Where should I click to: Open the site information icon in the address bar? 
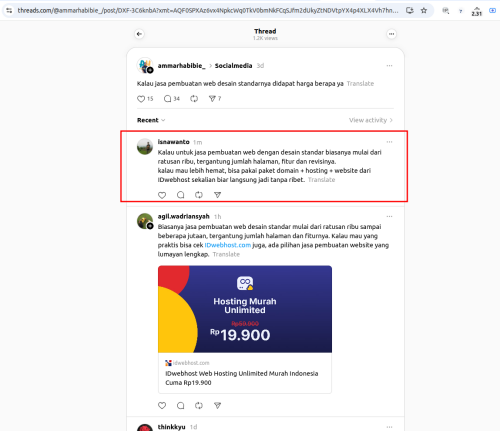[x=9, y=11]
